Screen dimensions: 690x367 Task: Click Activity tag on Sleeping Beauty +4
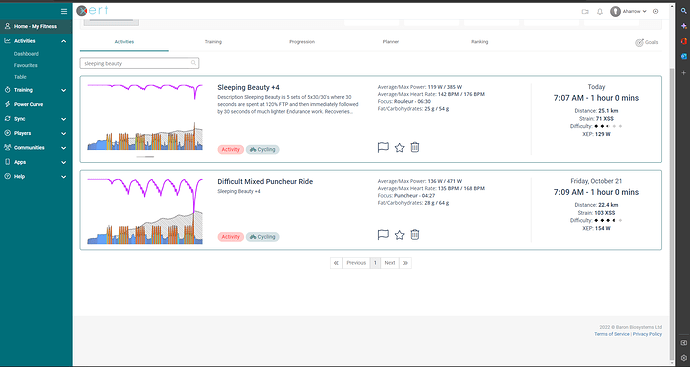[231, 149]
